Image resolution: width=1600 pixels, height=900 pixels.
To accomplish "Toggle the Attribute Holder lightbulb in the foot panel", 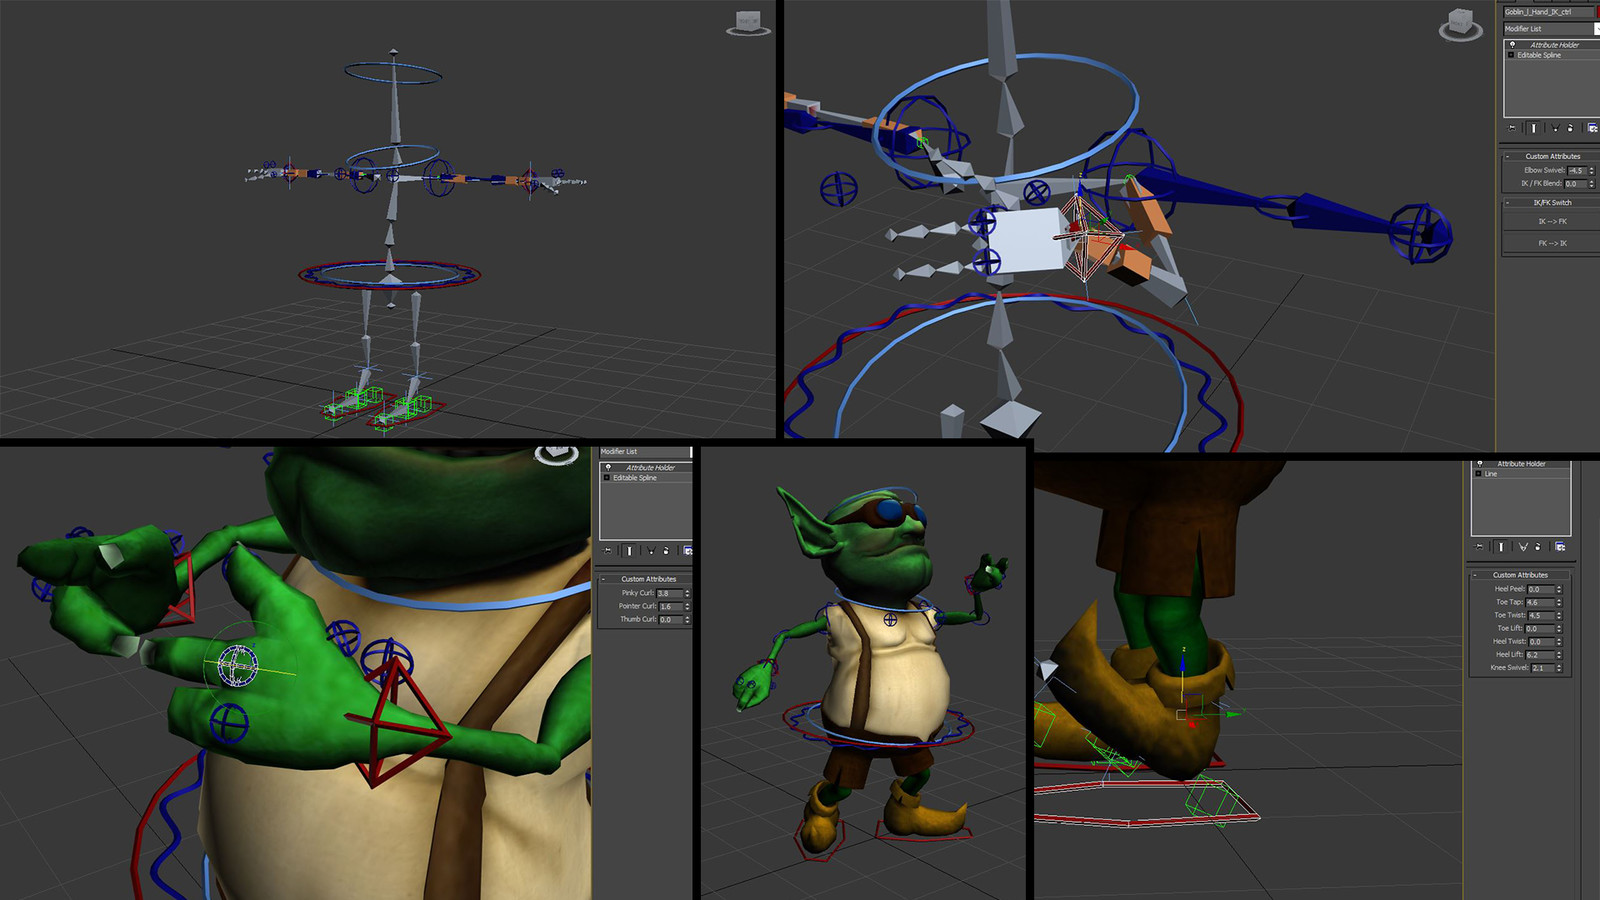I will pyautogui.click(x=1480, y=464).
